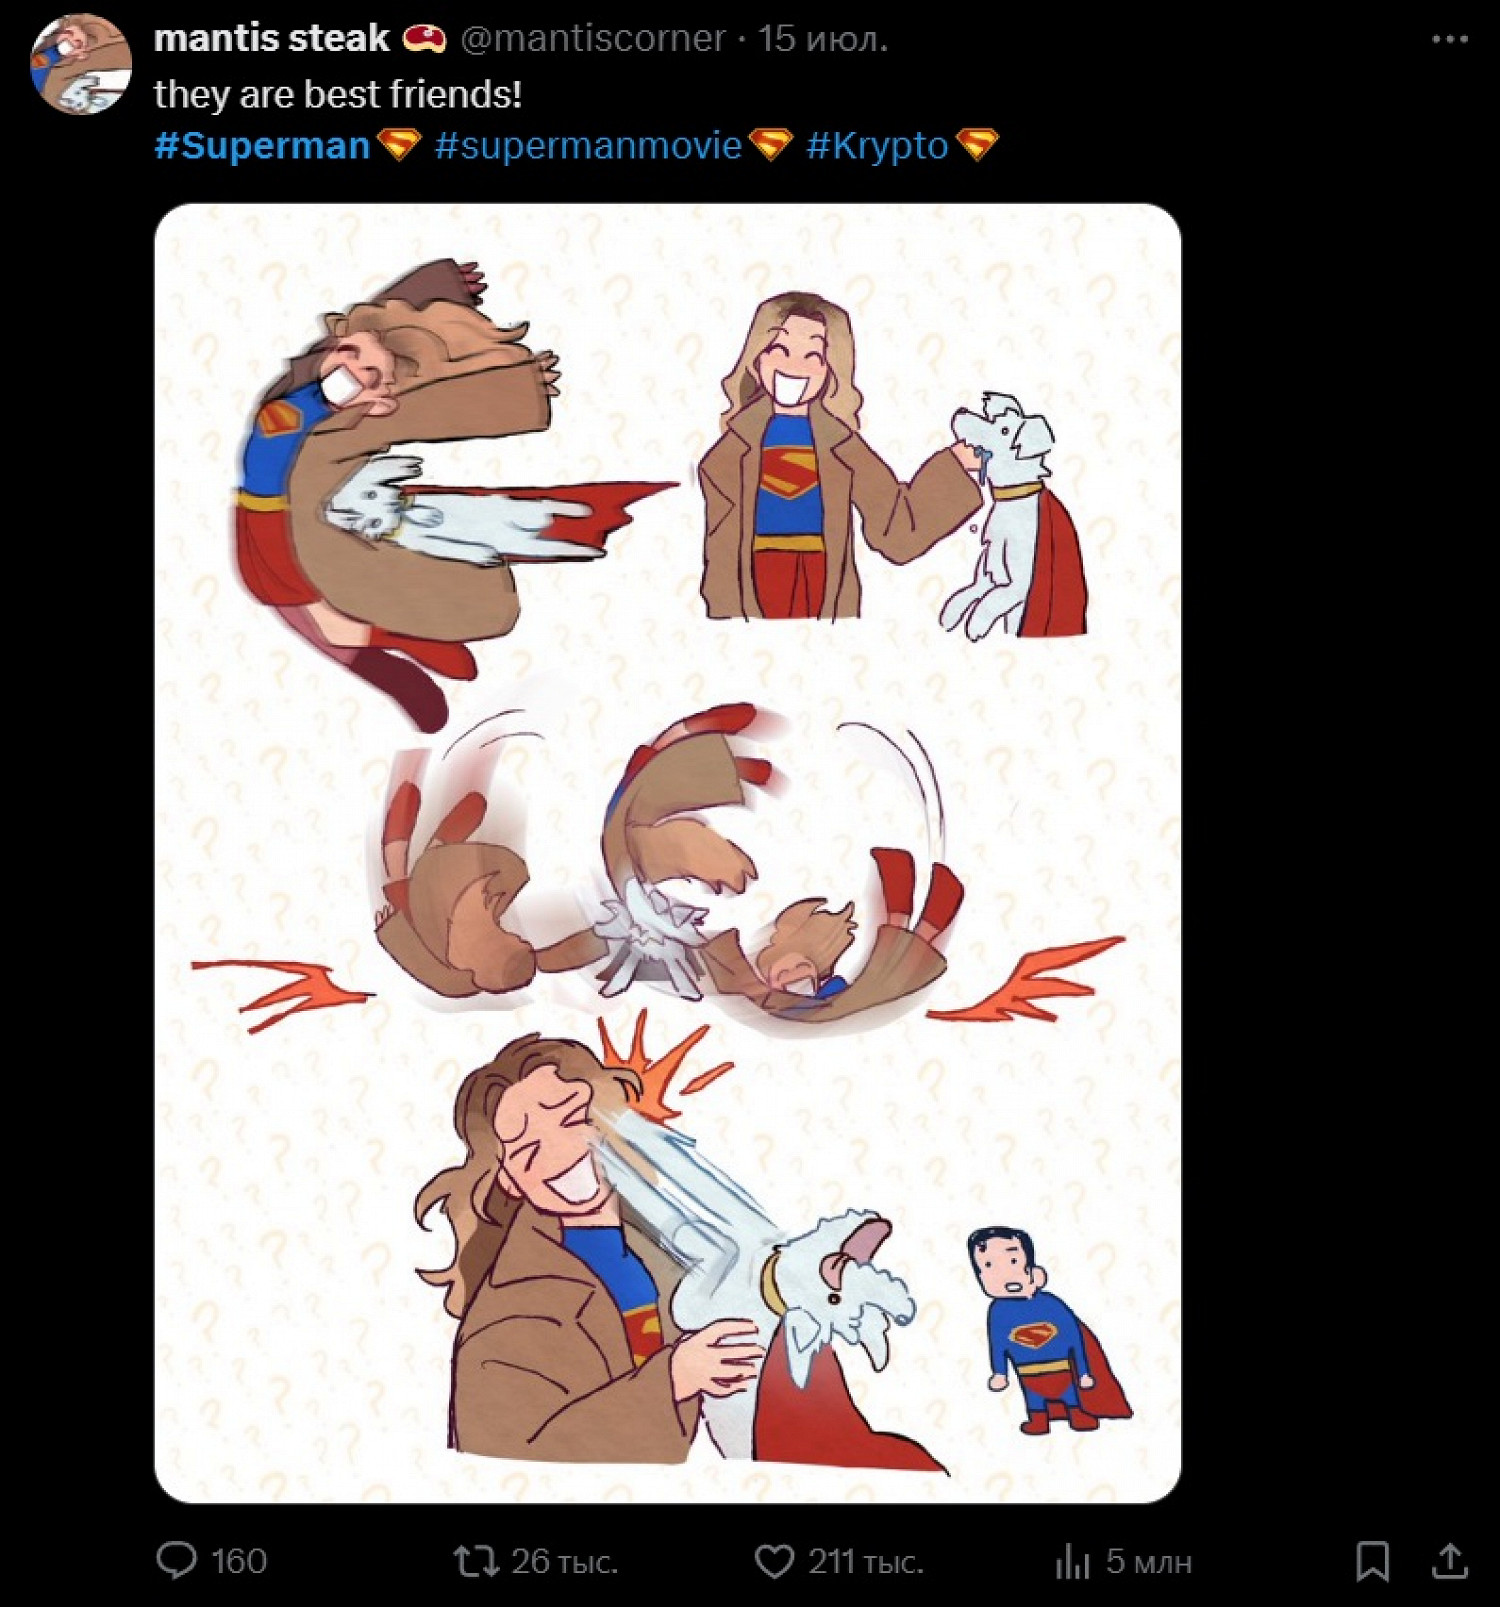1500x1607 pixels.
Task: Open mantis steak profile avatar
Action: tap(81, 64)
